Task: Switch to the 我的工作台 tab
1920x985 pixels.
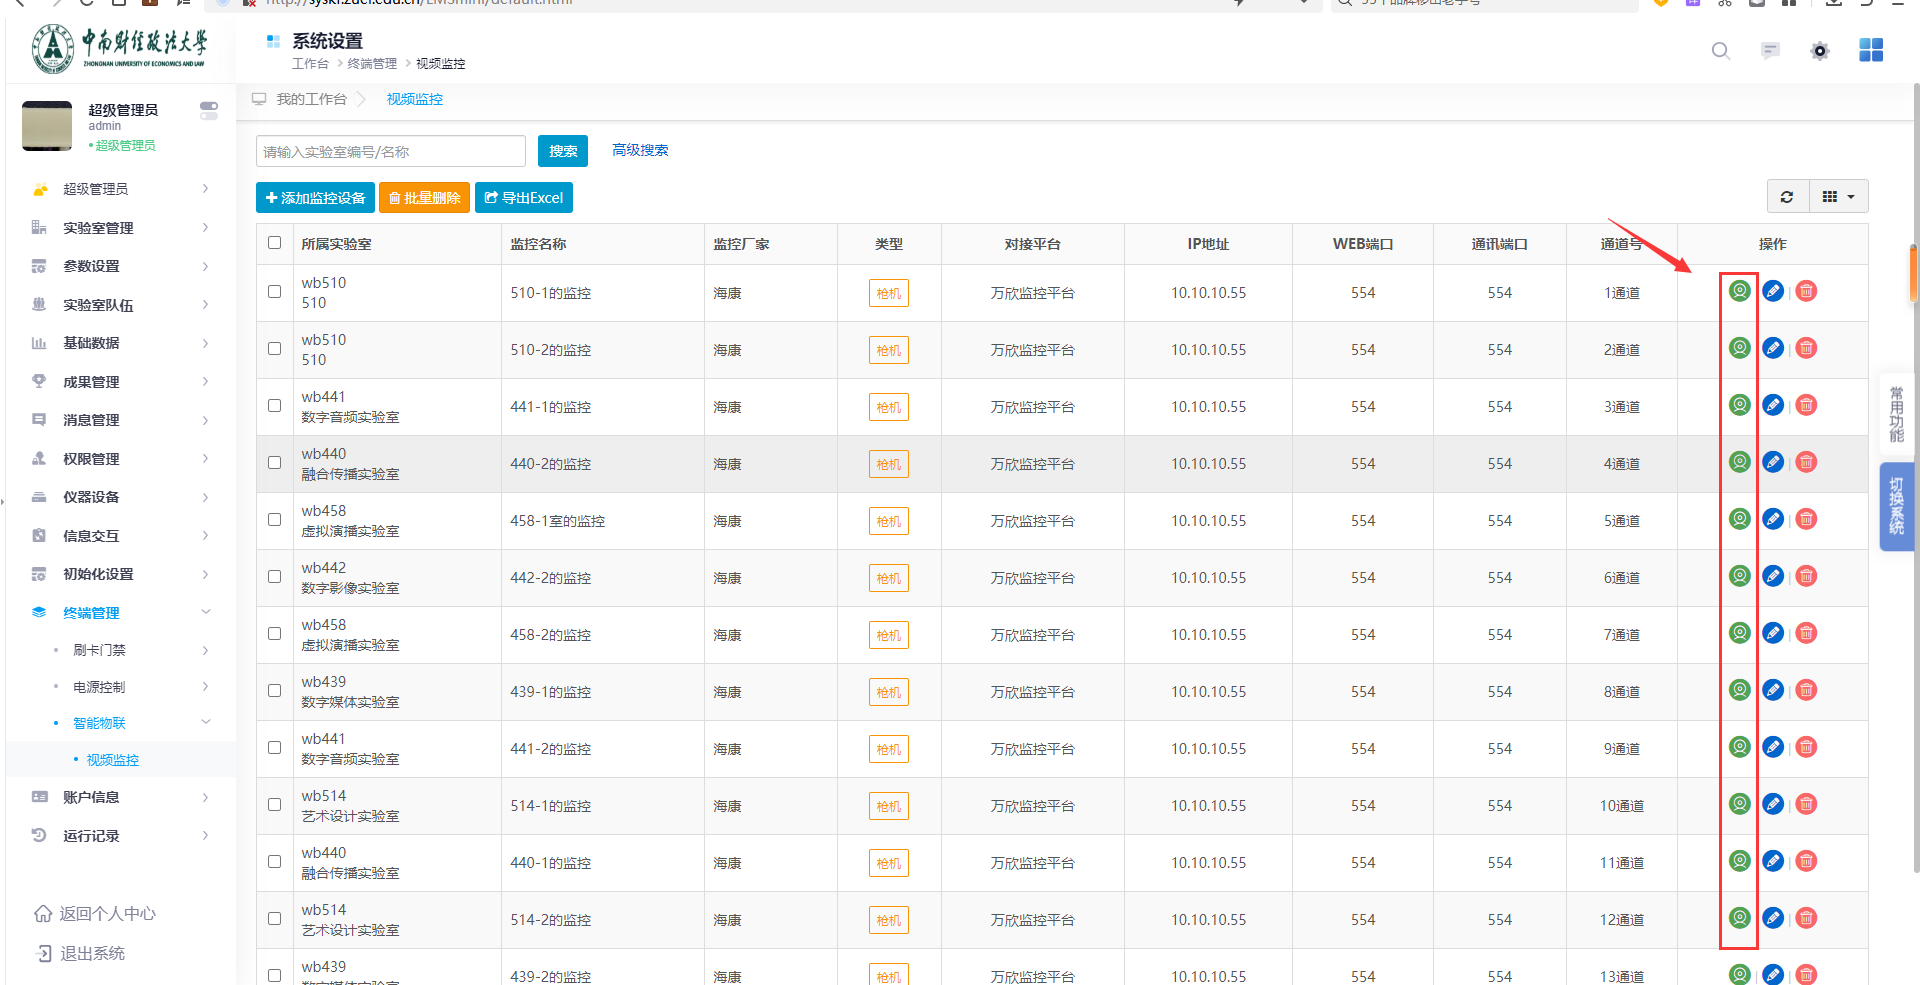Action: [311, 99]
